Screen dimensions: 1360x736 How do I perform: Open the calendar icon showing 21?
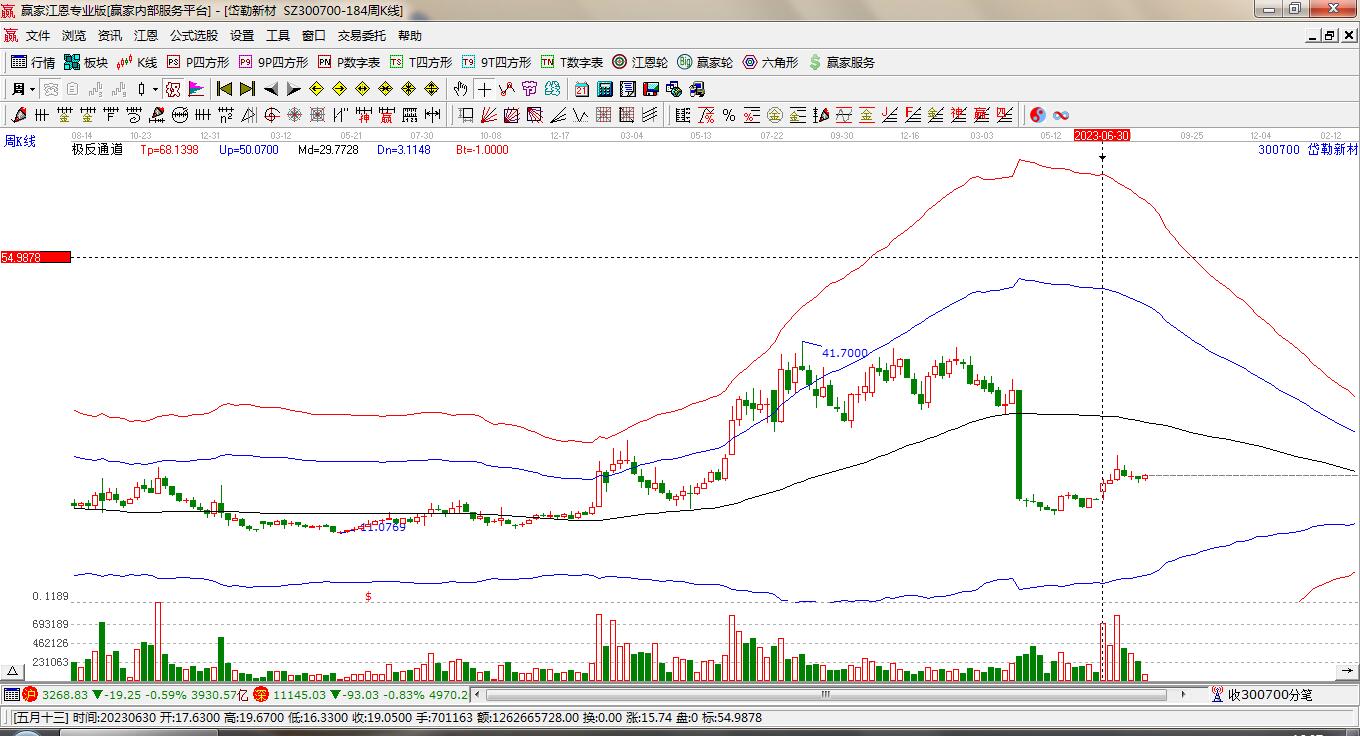[x=581, y=89]
